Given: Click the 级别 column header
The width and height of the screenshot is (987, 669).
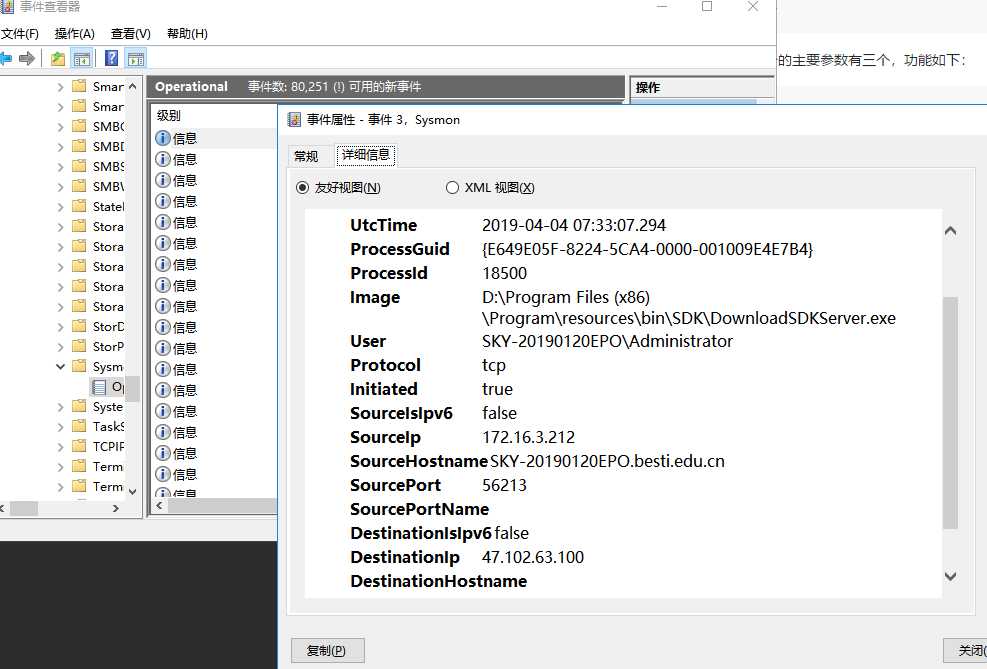Looking at the screenshot, I should pyautogui.click(x=214, y=115).
